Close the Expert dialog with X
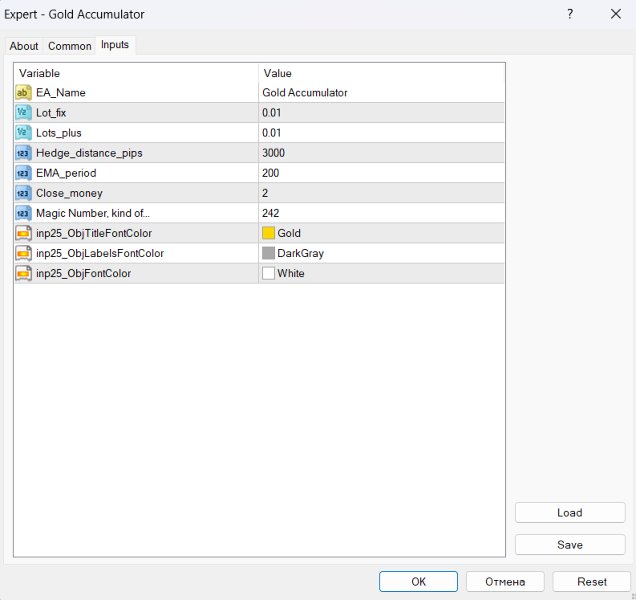This screenshot has height=600, width=636. [x=616, y=14]
